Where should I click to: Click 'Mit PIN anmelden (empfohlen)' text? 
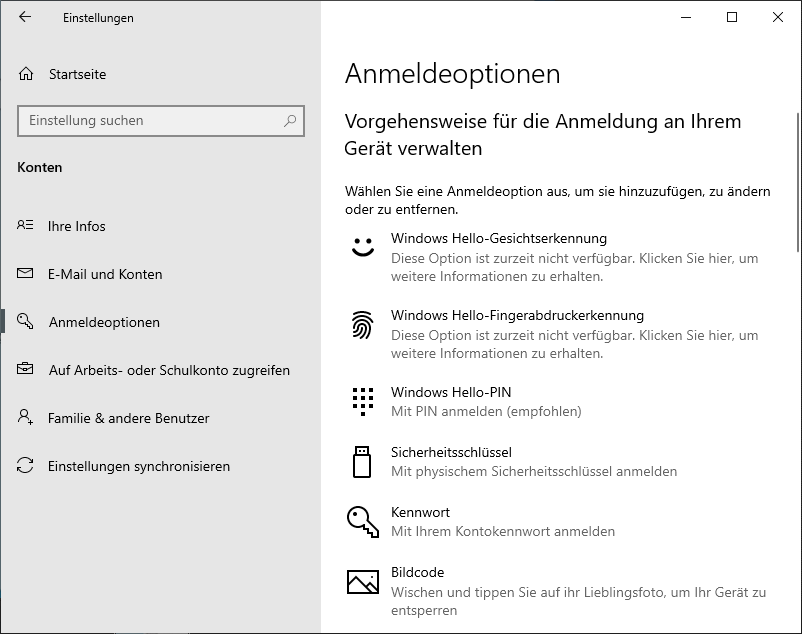486,412
